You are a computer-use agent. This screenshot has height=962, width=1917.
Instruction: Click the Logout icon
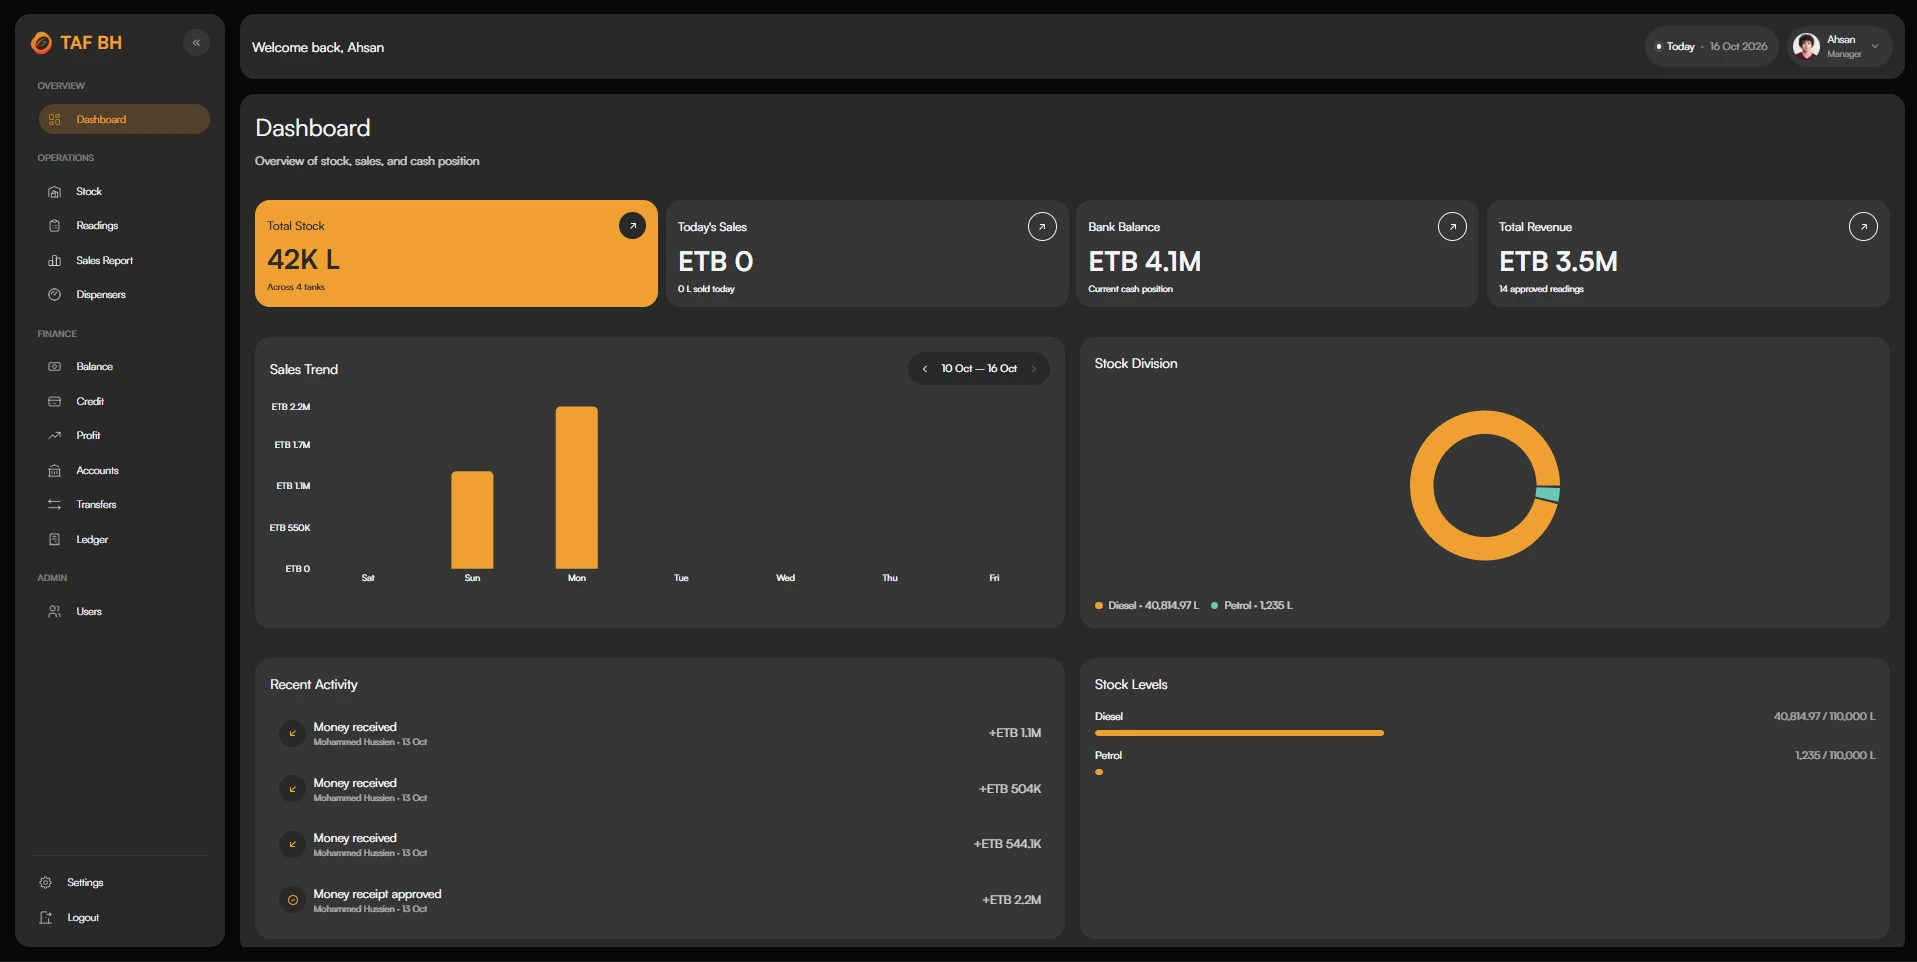[x=45, y=918]
